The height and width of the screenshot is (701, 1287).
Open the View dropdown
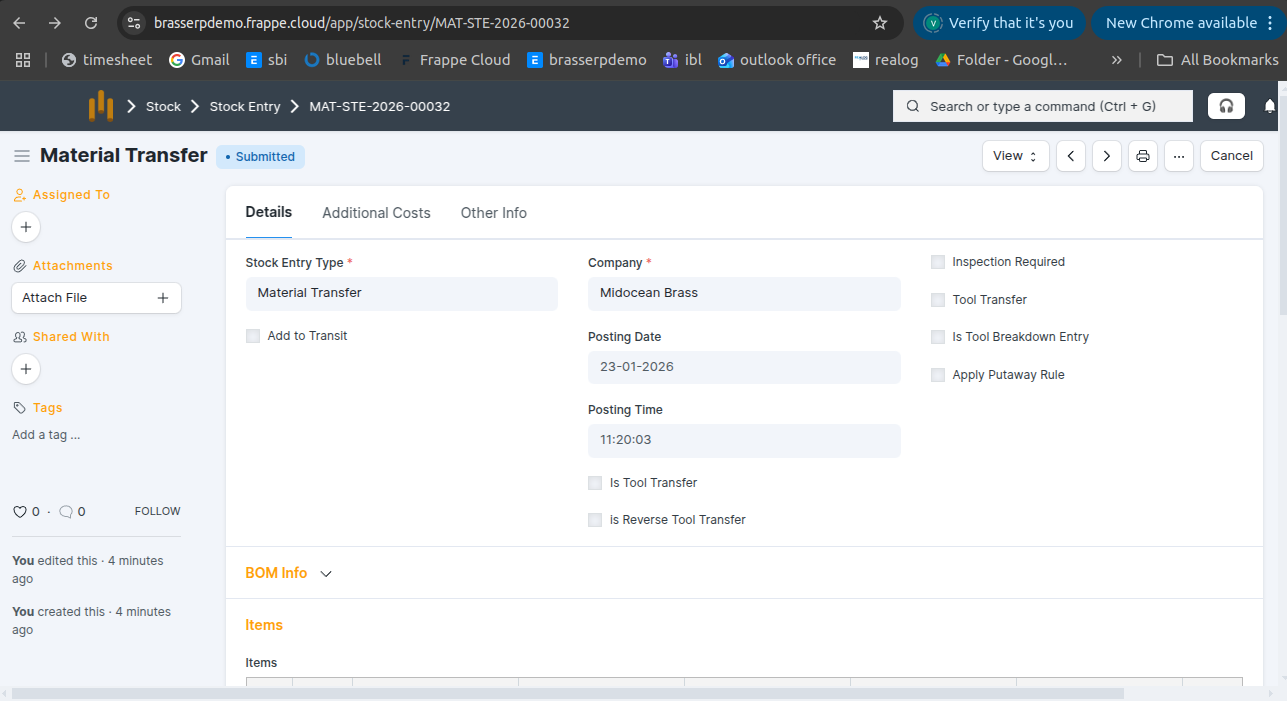point(1015,156)
